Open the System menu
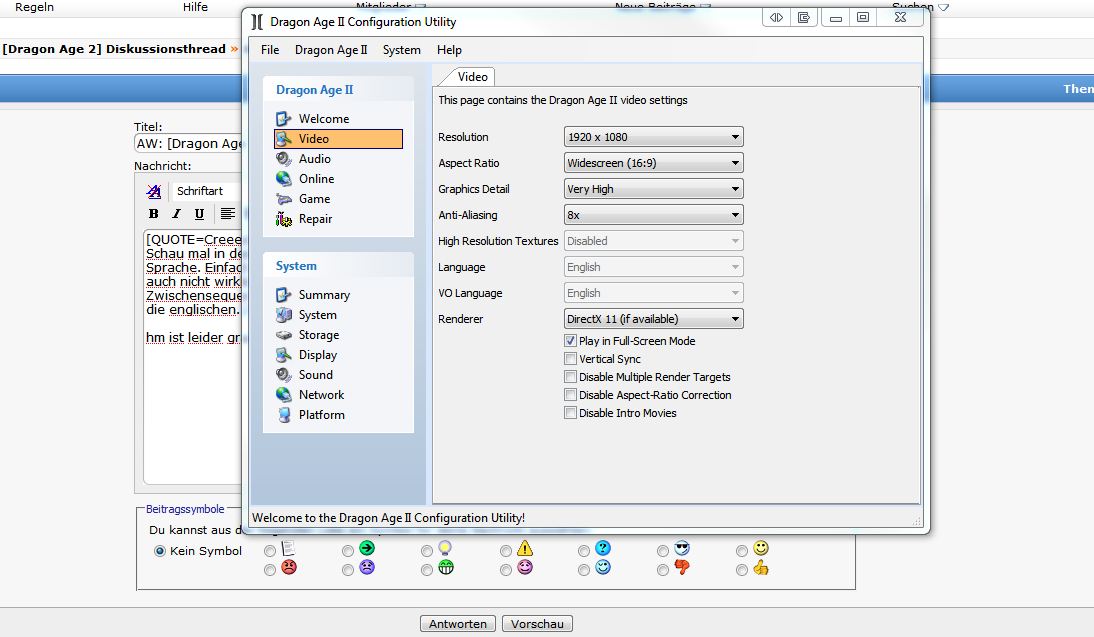 (x=401, y=50)
